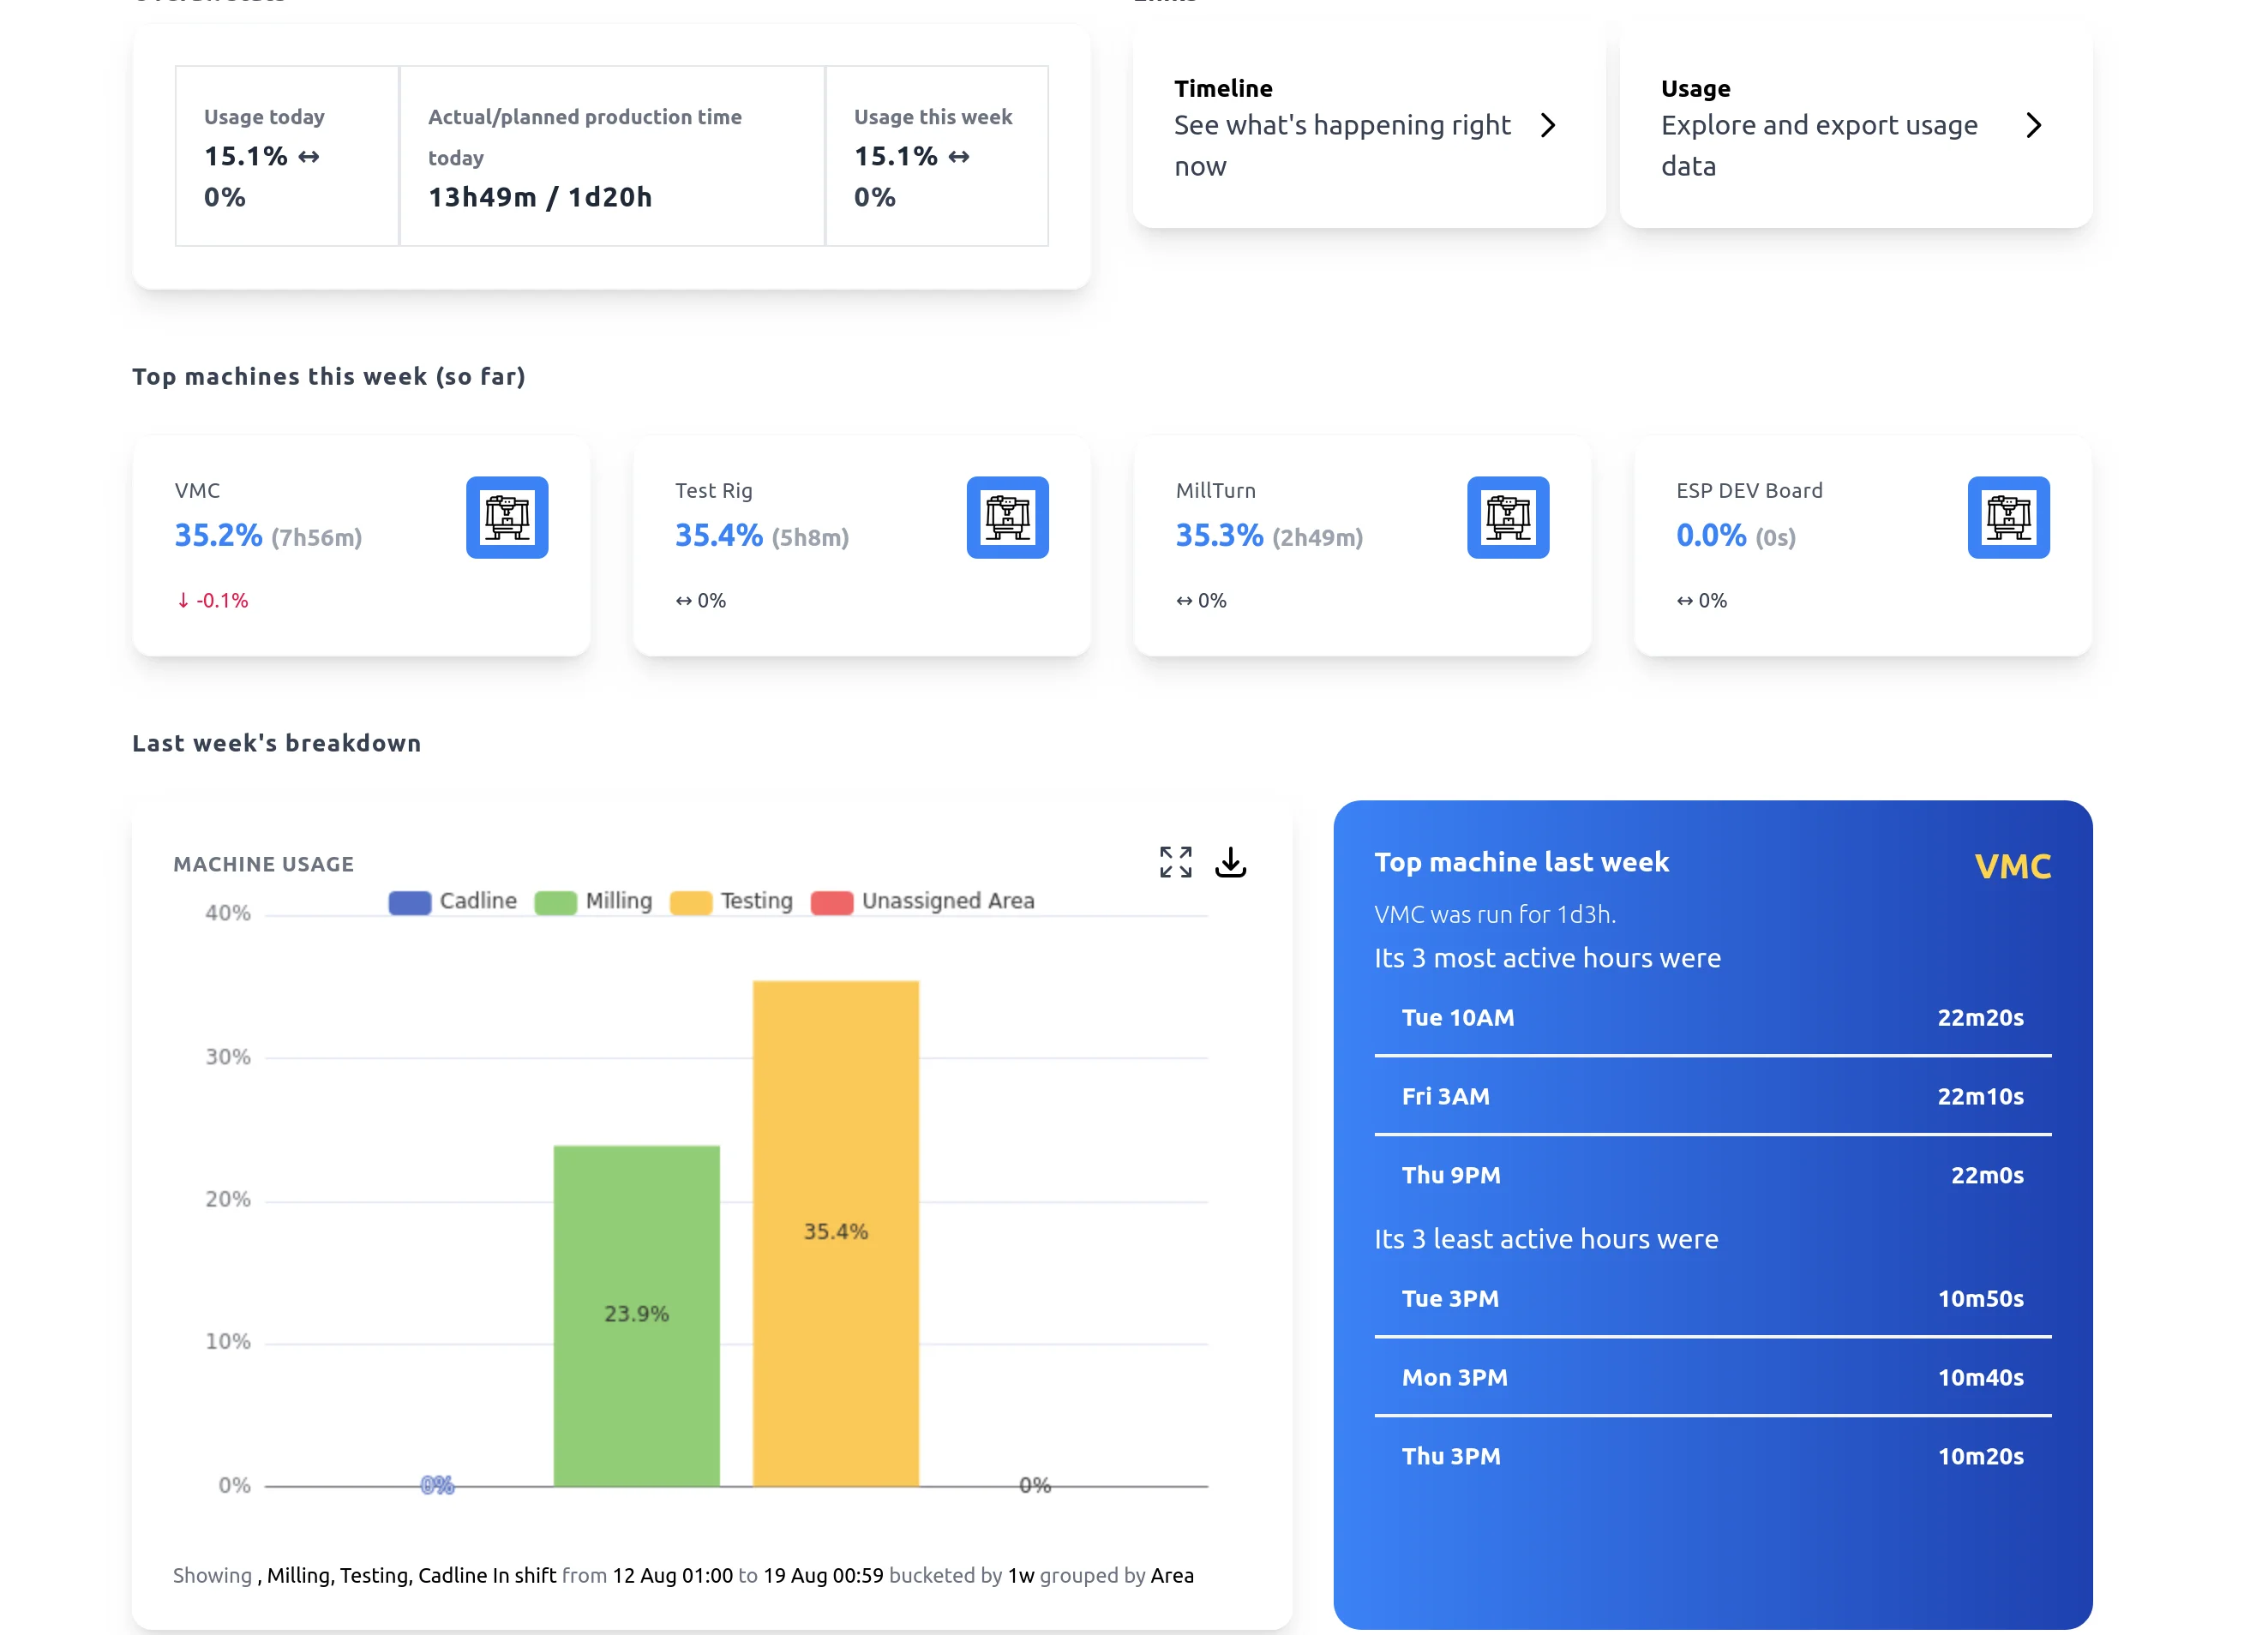Viewport: 2268px width, 1635px height.
Task: Click the Usage today stat box
Action: (x=287, y=156)
